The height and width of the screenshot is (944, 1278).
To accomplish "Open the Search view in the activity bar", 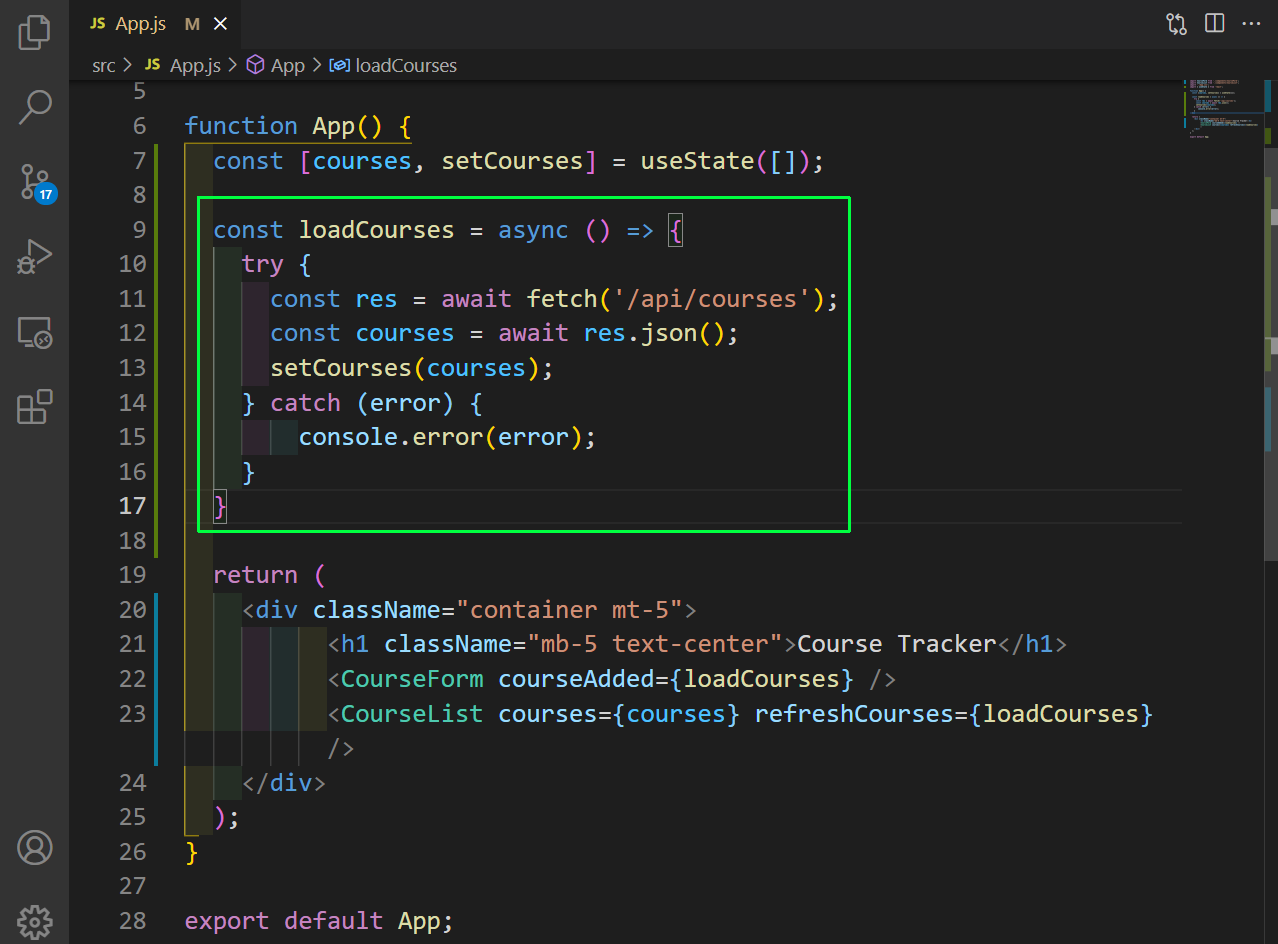I will pos(34,107).
